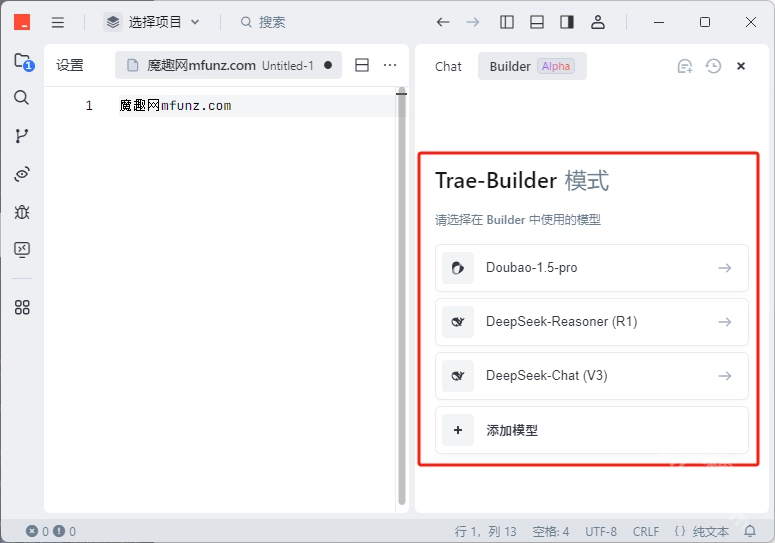Open the Extensions grid icon
The height and width of the screenshot is (543, 775).
22,307
